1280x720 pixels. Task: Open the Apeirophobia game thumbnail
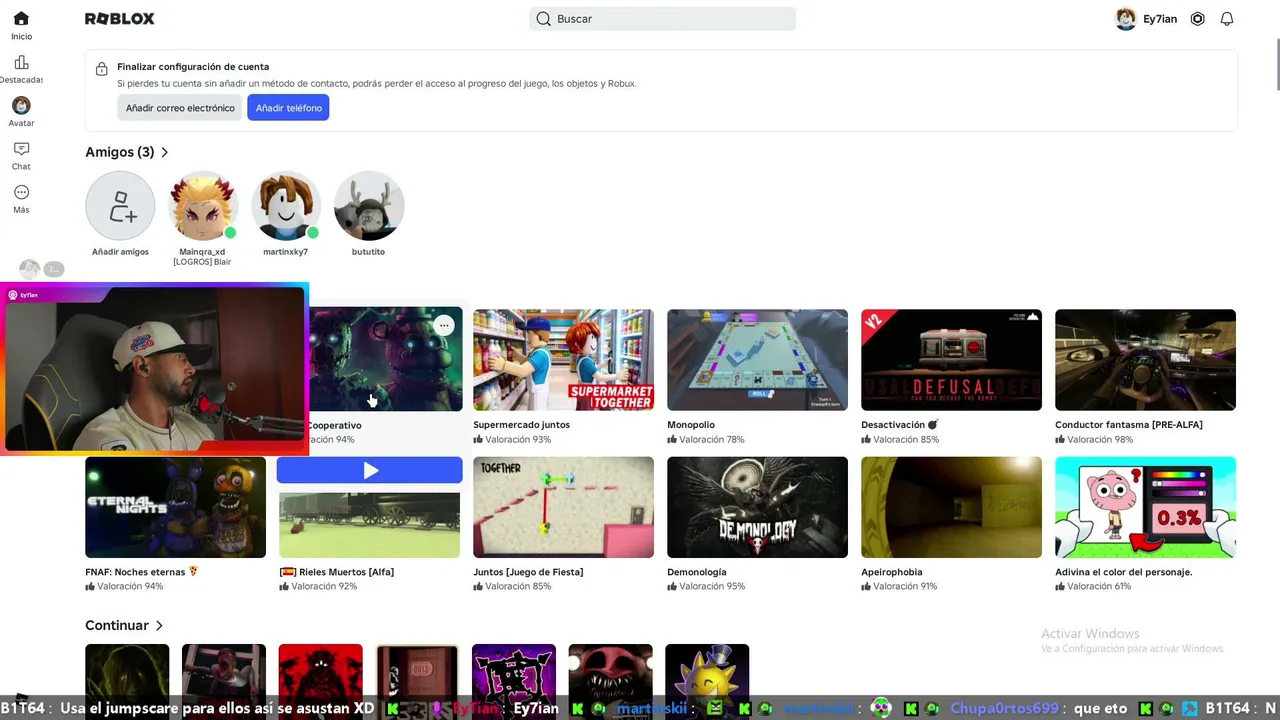(x=952, y=507)
